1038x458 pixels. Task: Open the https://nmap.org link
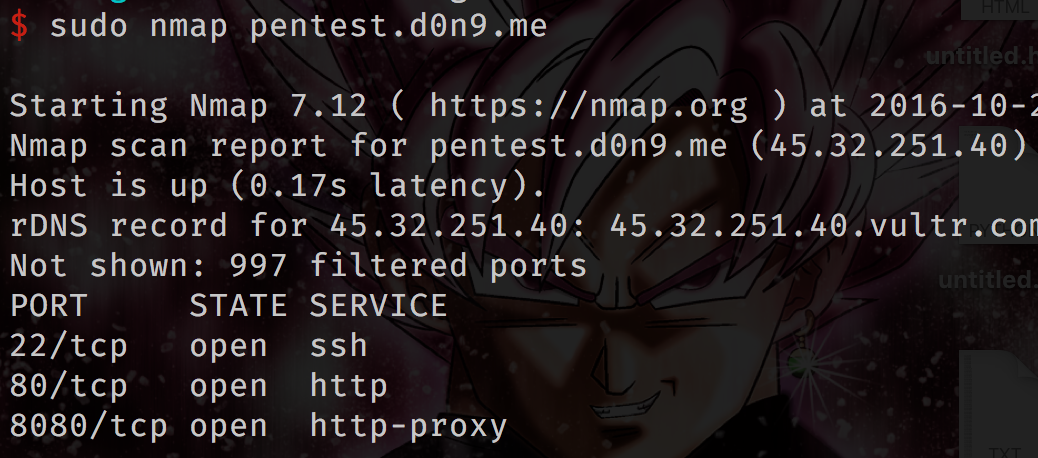pyautogui.click(x=589, y=105)
